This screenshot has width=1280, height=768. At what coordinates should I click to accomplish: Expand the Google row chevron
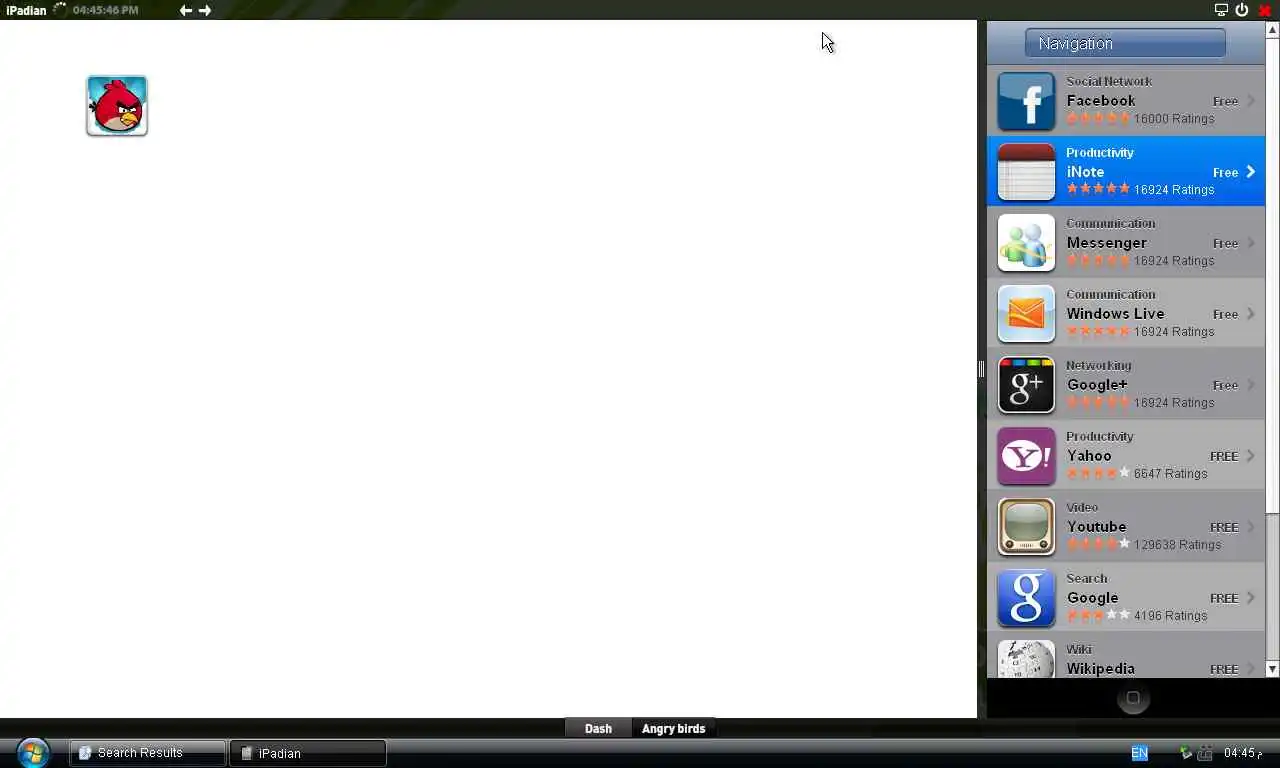pyautogui.click(x=1250, y=598)
